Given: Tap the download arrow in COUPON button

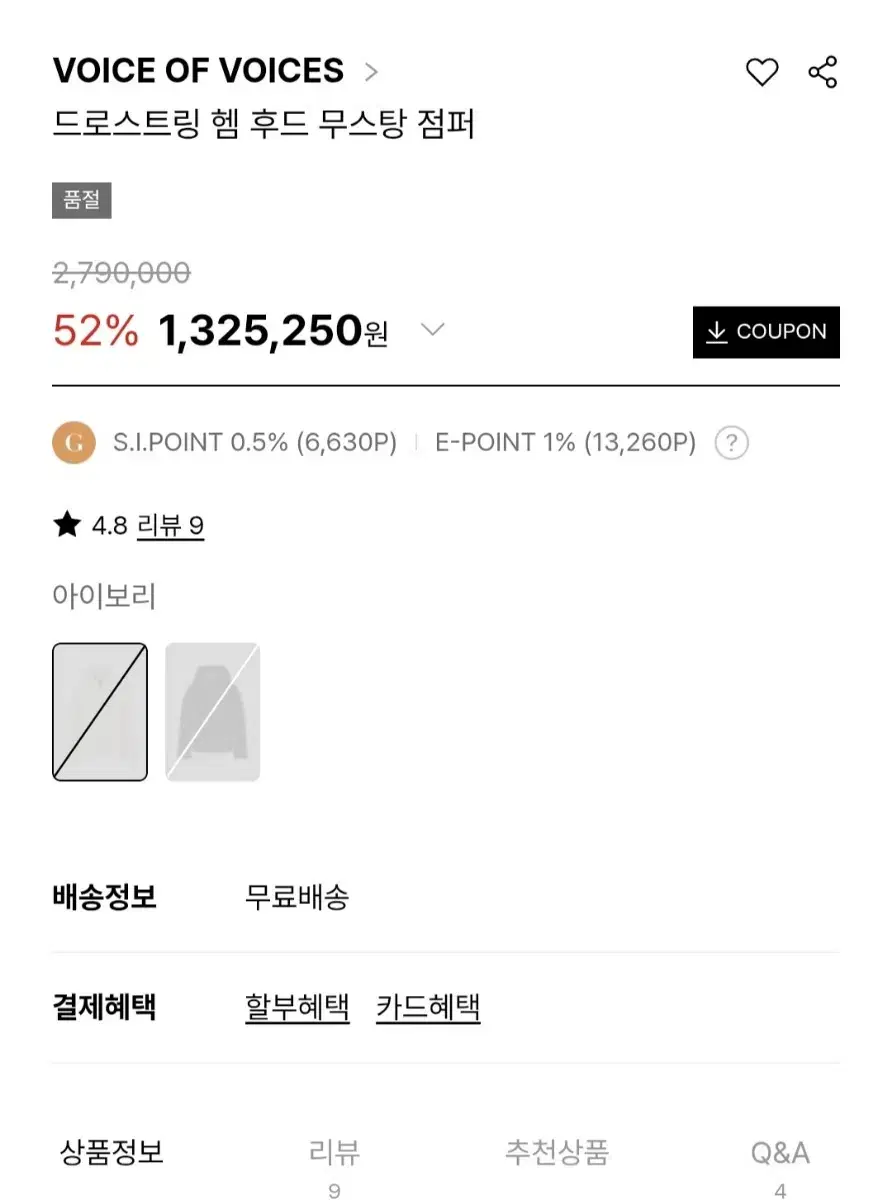Looking at the screenshot, I should (716, 332).
